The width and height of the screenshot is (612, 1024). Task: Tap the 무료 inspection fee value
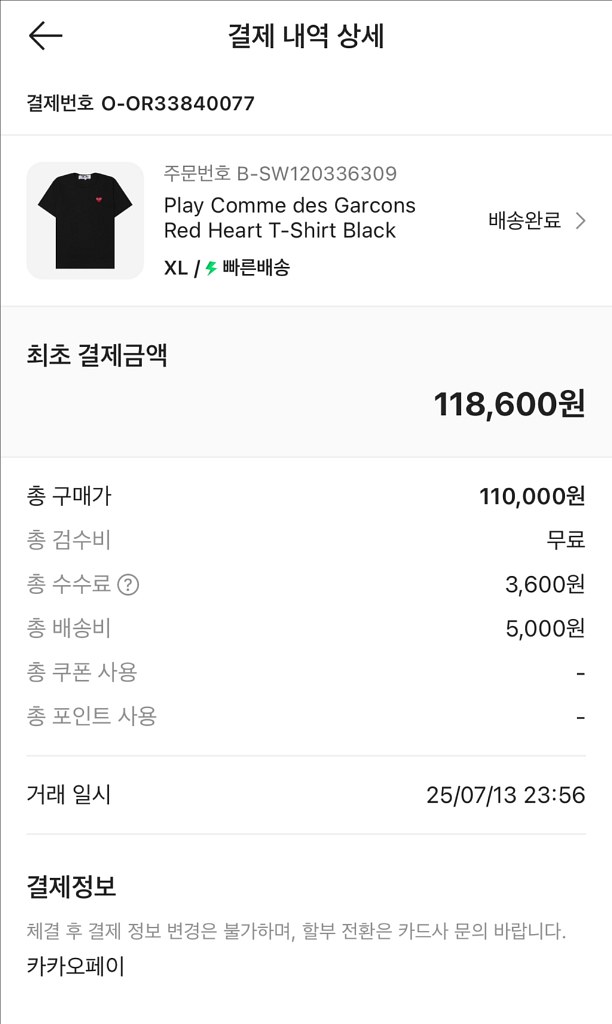(x=565, y=541)
